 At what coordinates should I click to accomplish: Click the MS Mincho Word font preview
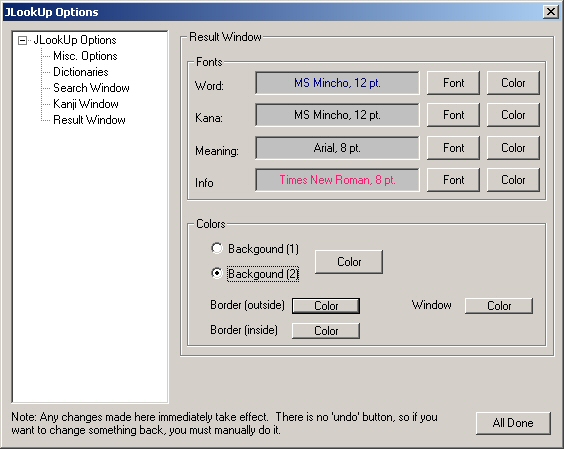click(337, 83)
